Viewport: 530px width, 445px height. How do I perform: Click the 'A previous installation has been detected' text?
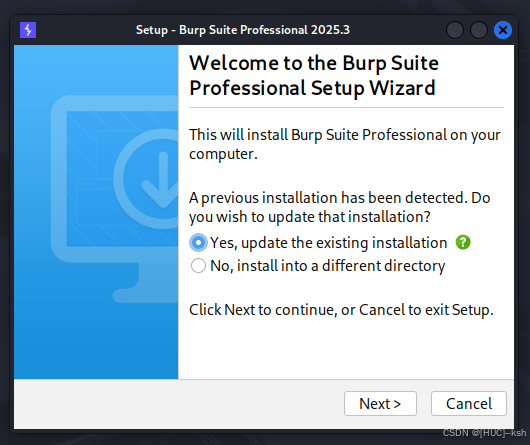[340, 207]
